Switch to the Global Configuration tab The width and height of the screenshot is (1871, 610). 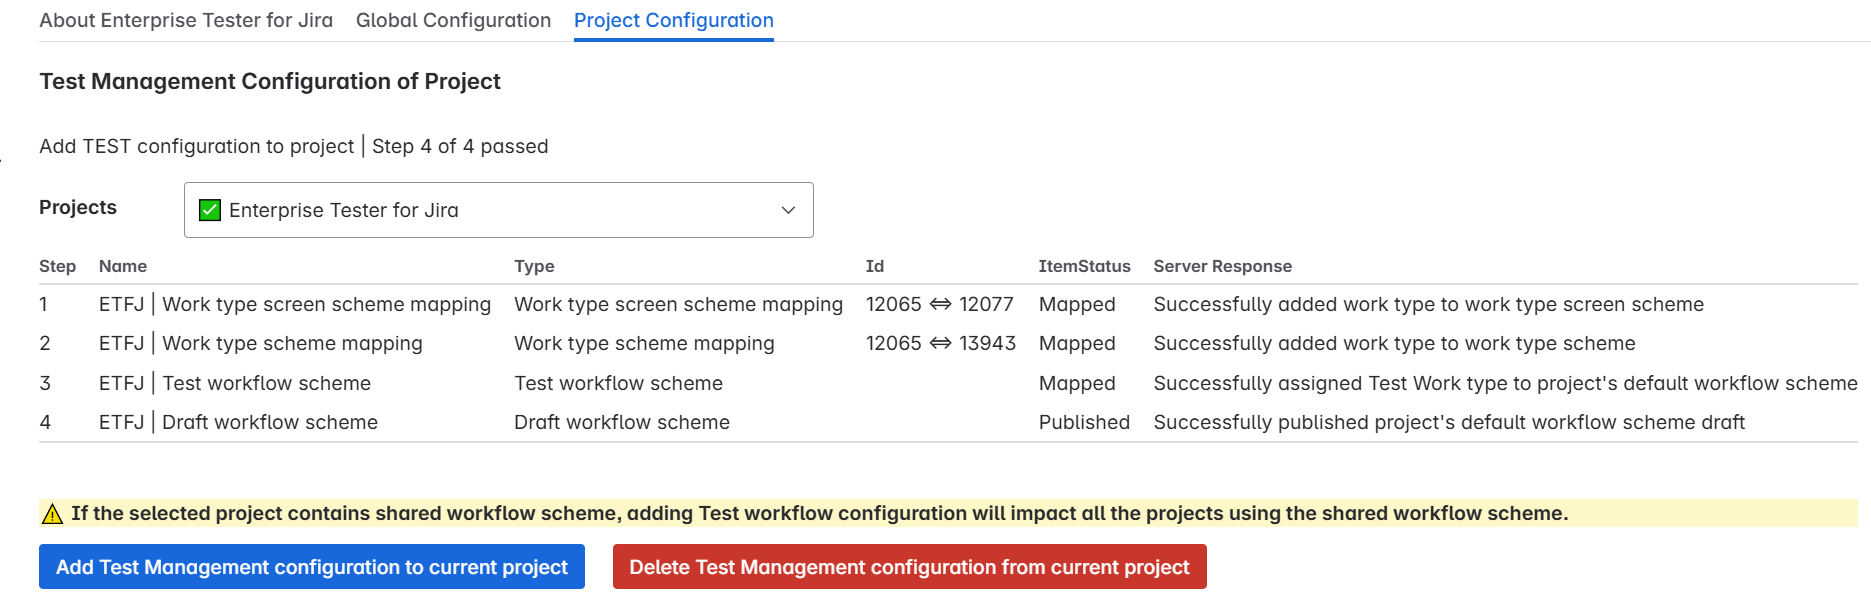(x=453, y=20)
